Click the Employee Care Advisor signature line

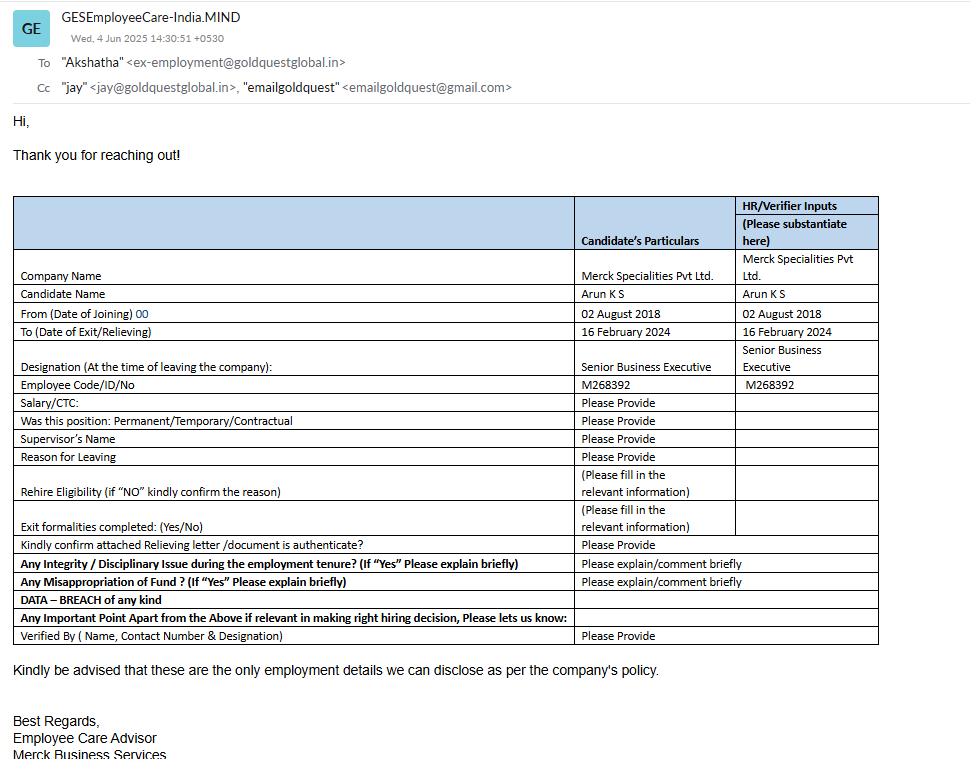click(x=85, y=738)
